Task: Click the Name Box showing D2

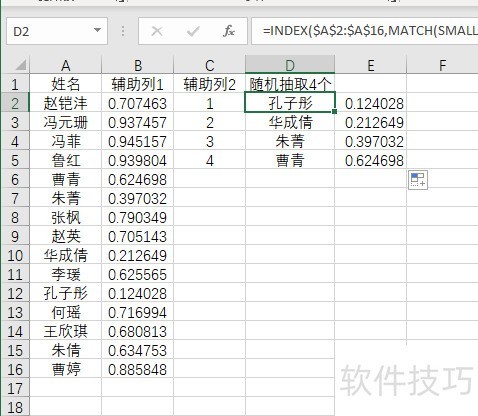Action: click(x=57, y=31)
